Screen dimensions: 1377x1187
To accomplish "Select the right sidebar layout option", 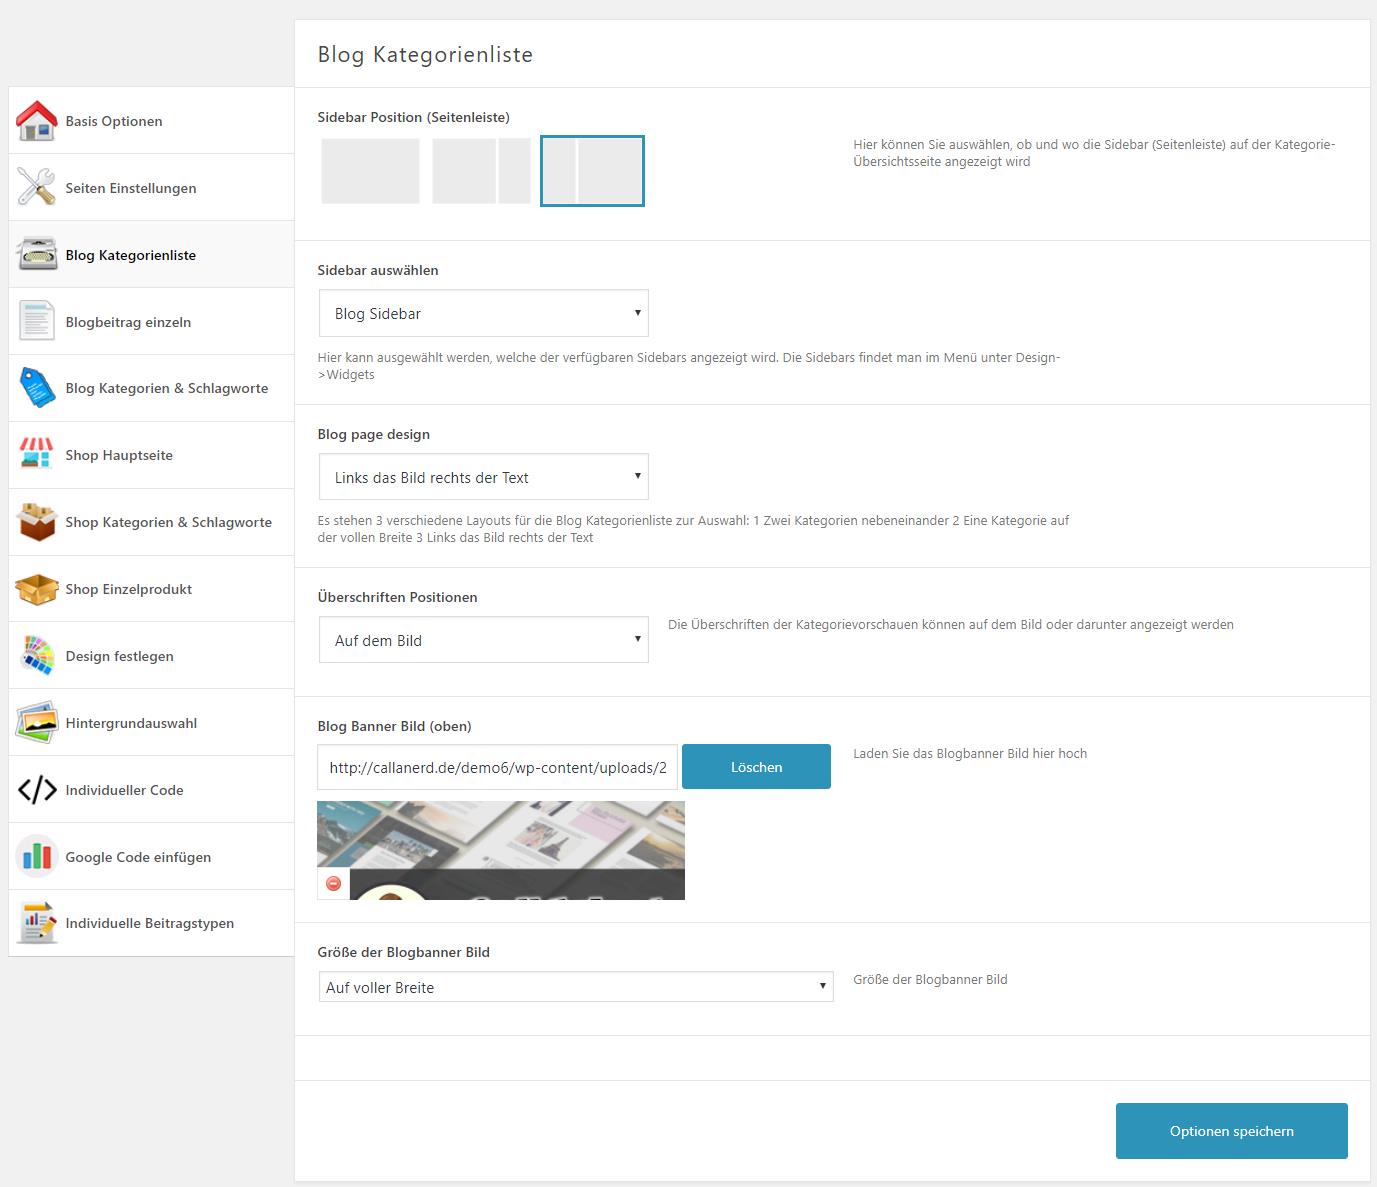I will 482,171.
